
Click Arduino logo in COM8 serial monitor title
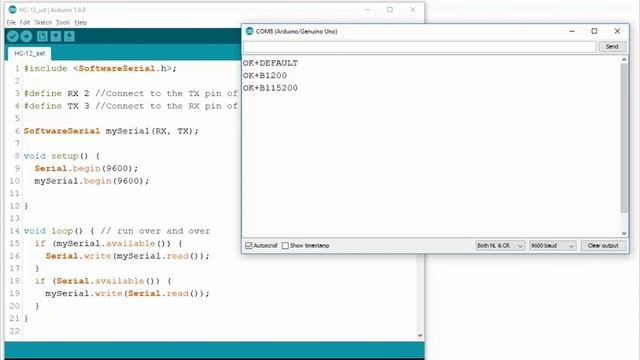point(249,31)
